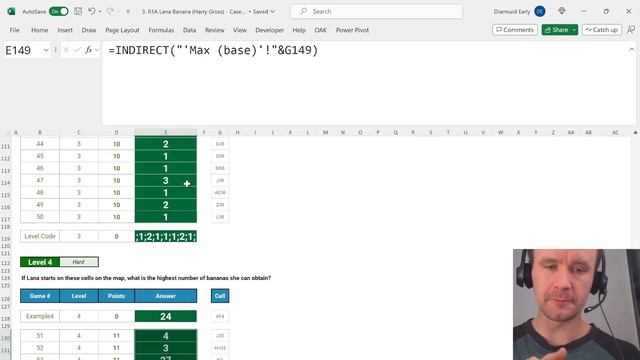Click the Name Box showing E149

click(x=22, y=50)
